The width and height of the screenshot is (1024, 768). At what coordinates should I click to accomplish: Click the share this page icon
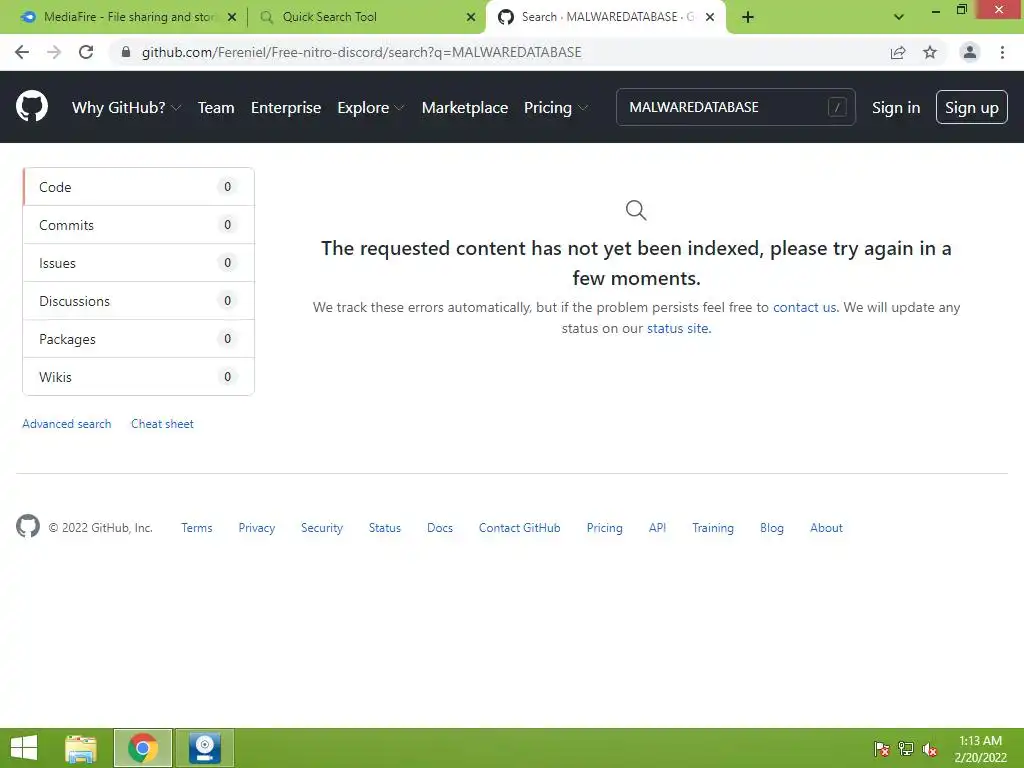898,52
